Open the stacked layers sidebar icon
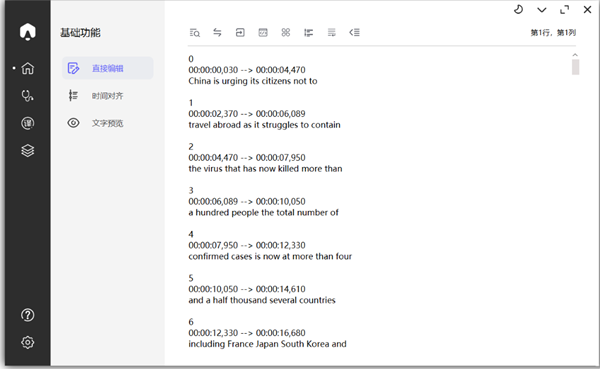This screenshot has width=600, height=369. point(28,150)
